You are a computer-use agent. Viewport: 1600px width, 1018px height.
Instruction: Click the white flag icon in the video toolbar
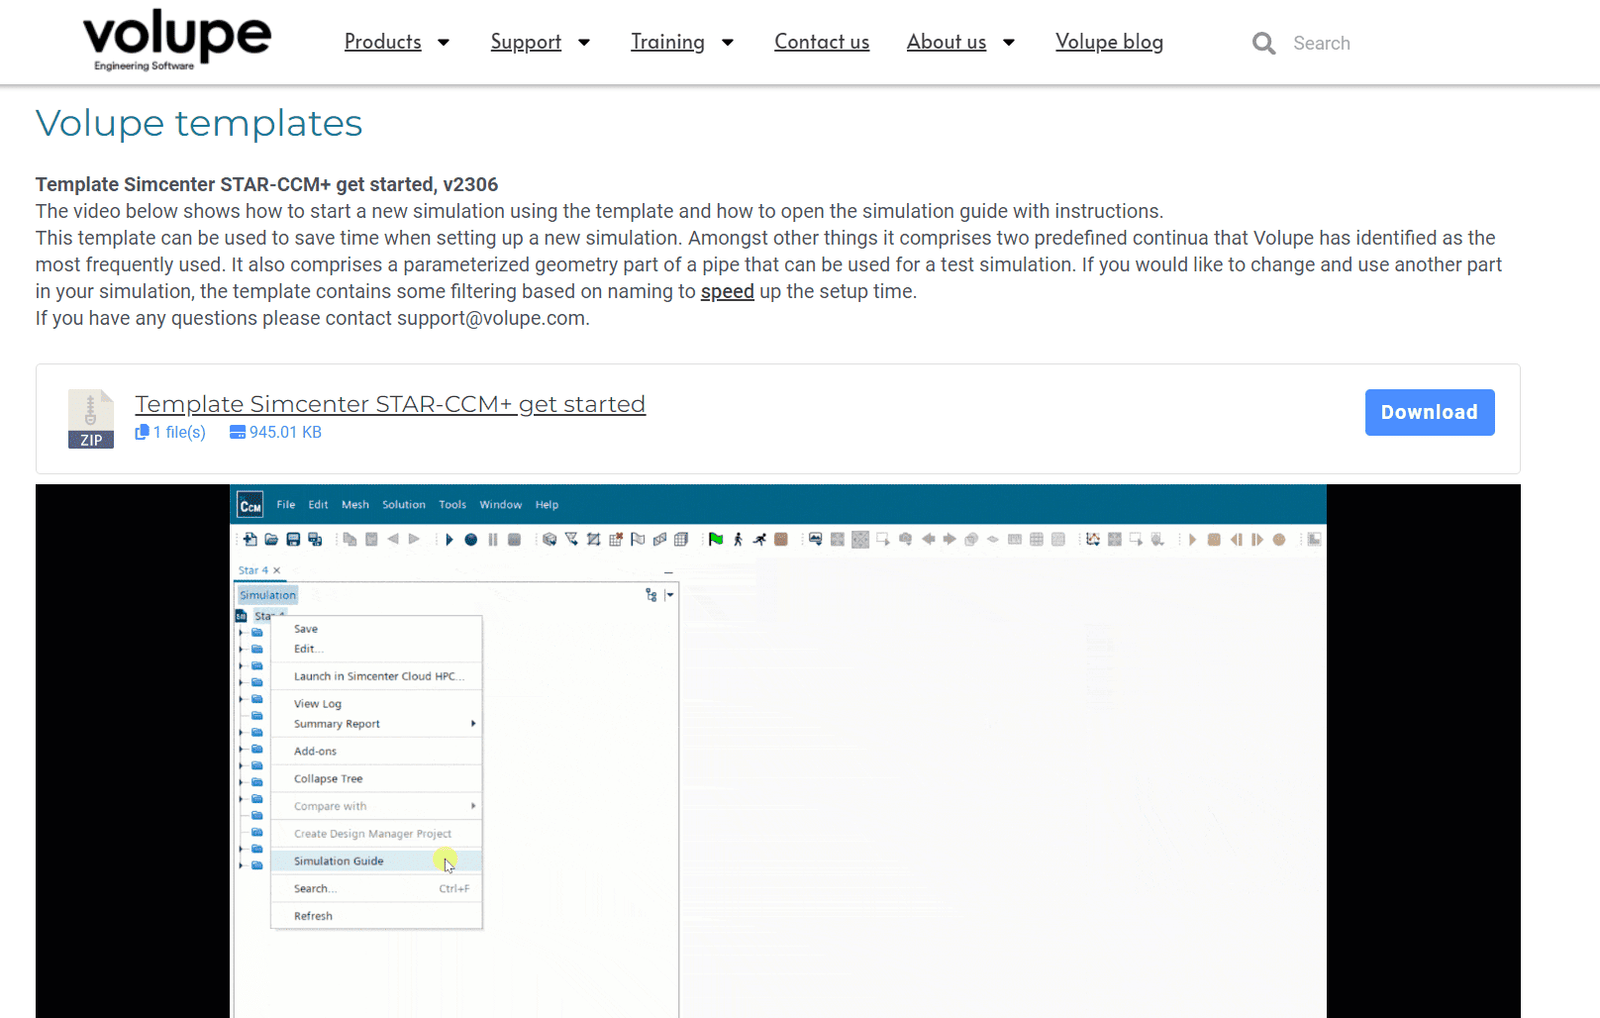tap(638, 539)
